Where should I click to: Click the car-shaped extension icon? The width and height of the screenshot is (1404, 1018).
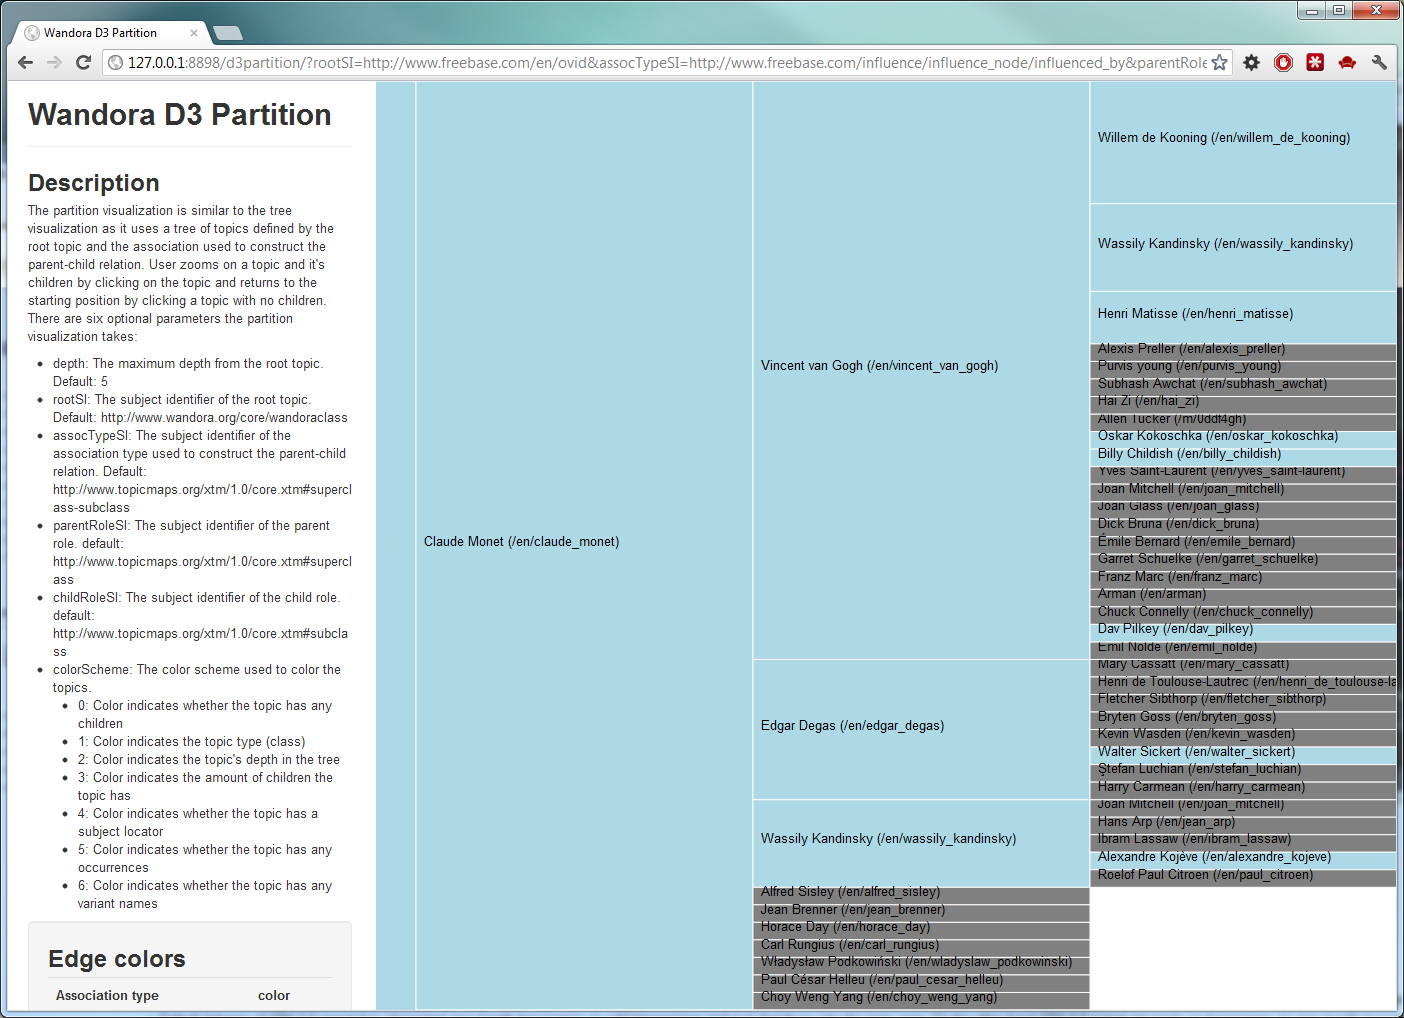[x=1347, y=62]
